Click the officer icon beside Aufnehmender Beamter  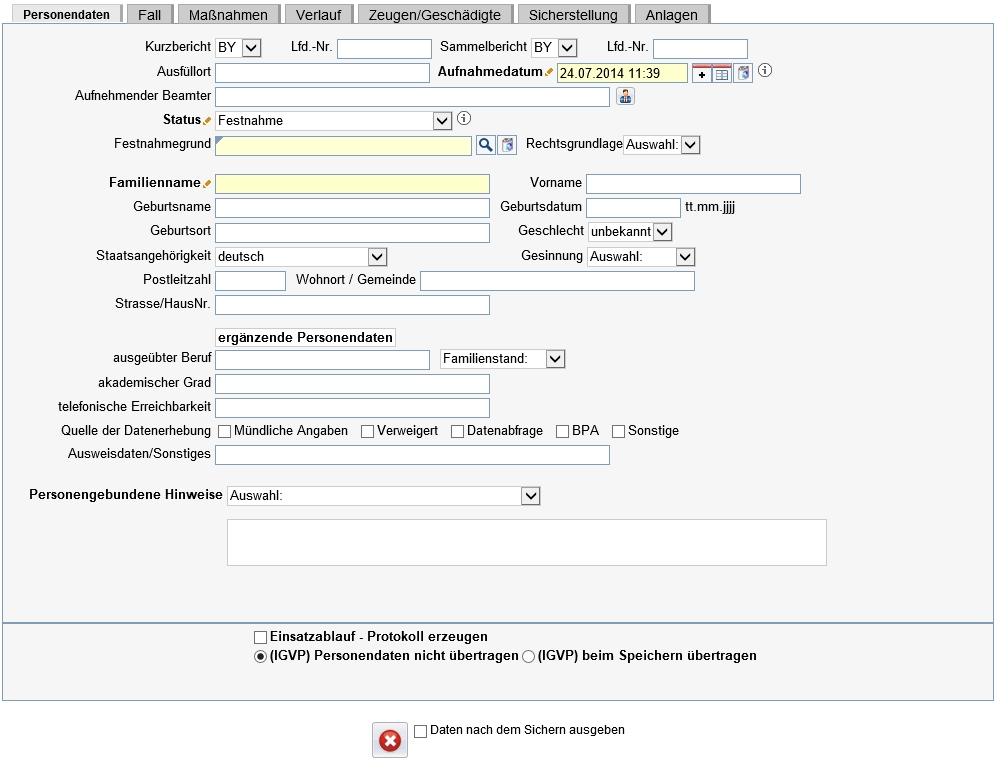pyautogui.click(x=626, y=96)
